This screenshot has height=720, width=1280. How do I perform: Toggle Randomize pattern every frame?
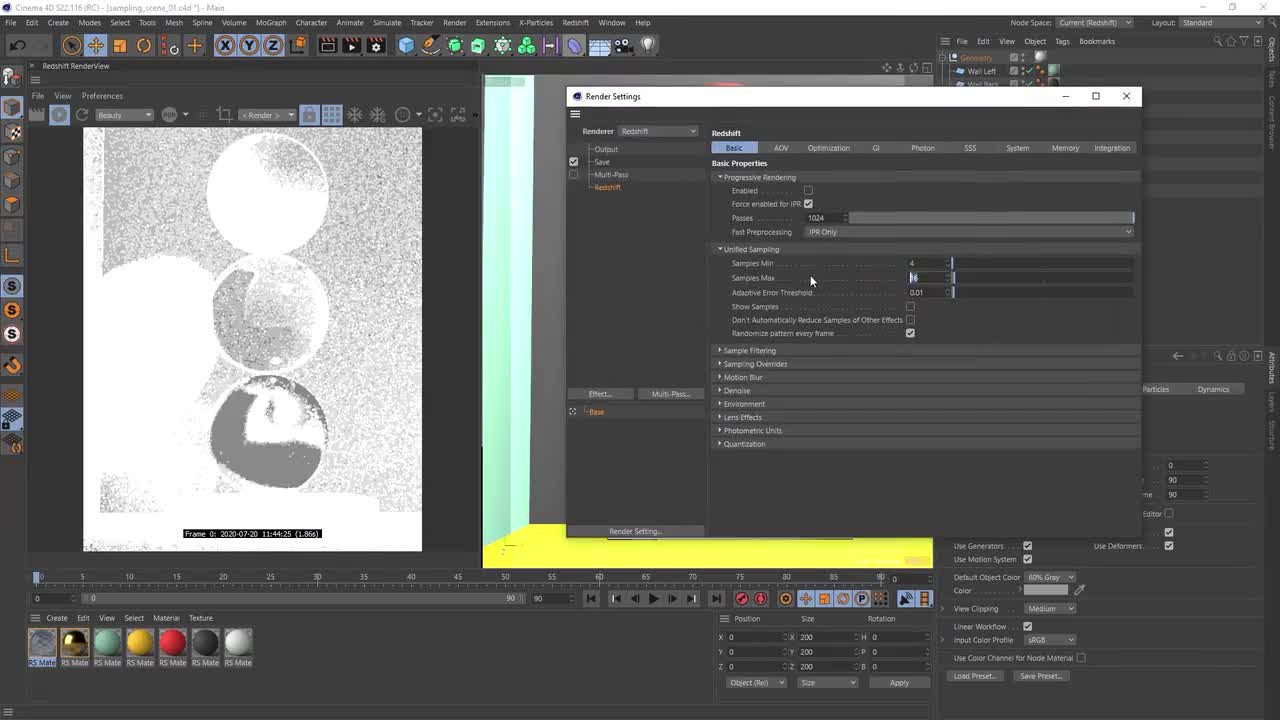pyautogui.click(x=910, y=333)
